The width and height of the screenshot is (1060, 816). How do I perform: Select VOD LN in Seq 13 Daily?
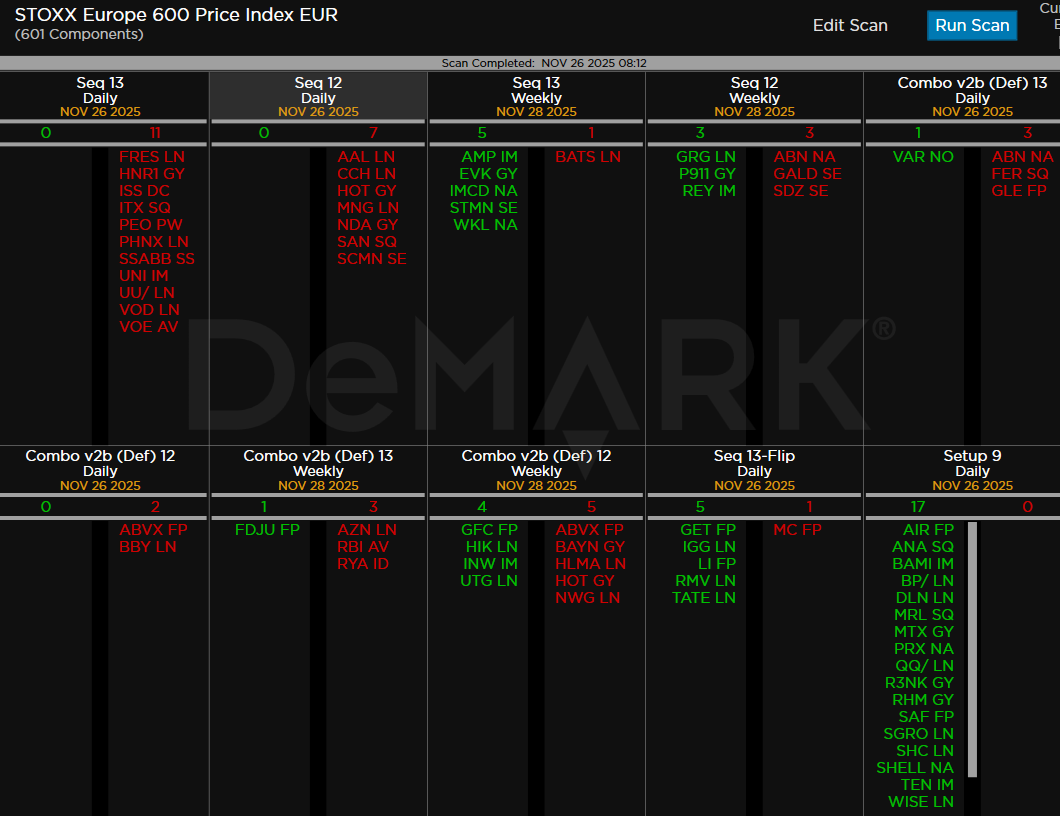tap(149, 310)
